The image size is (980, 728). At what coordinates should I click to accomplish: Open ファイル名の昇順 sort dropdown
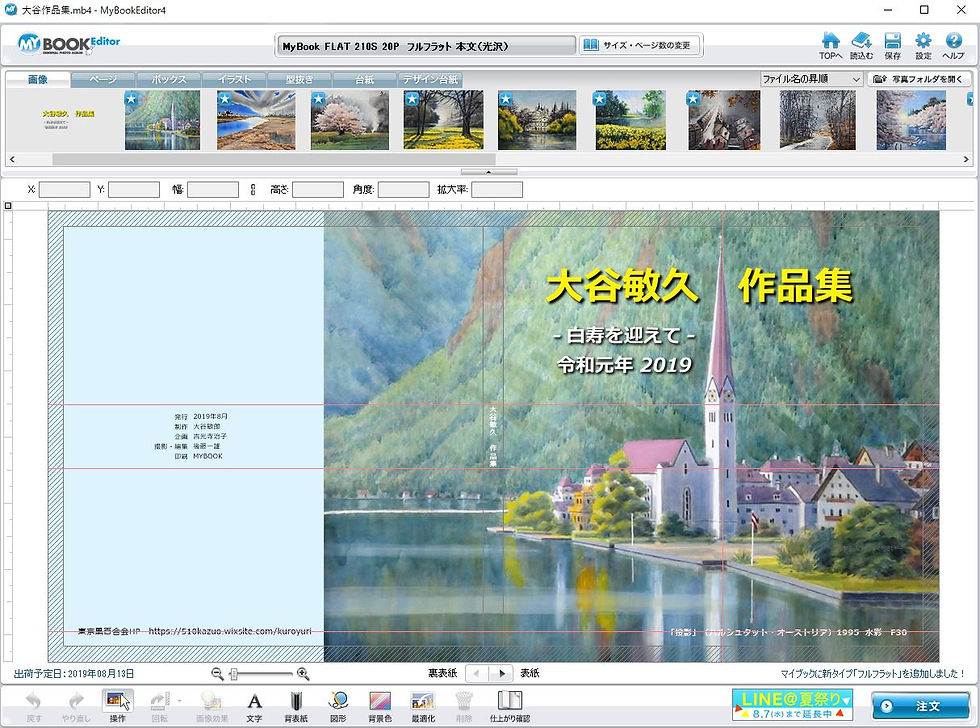click(811, 79)
